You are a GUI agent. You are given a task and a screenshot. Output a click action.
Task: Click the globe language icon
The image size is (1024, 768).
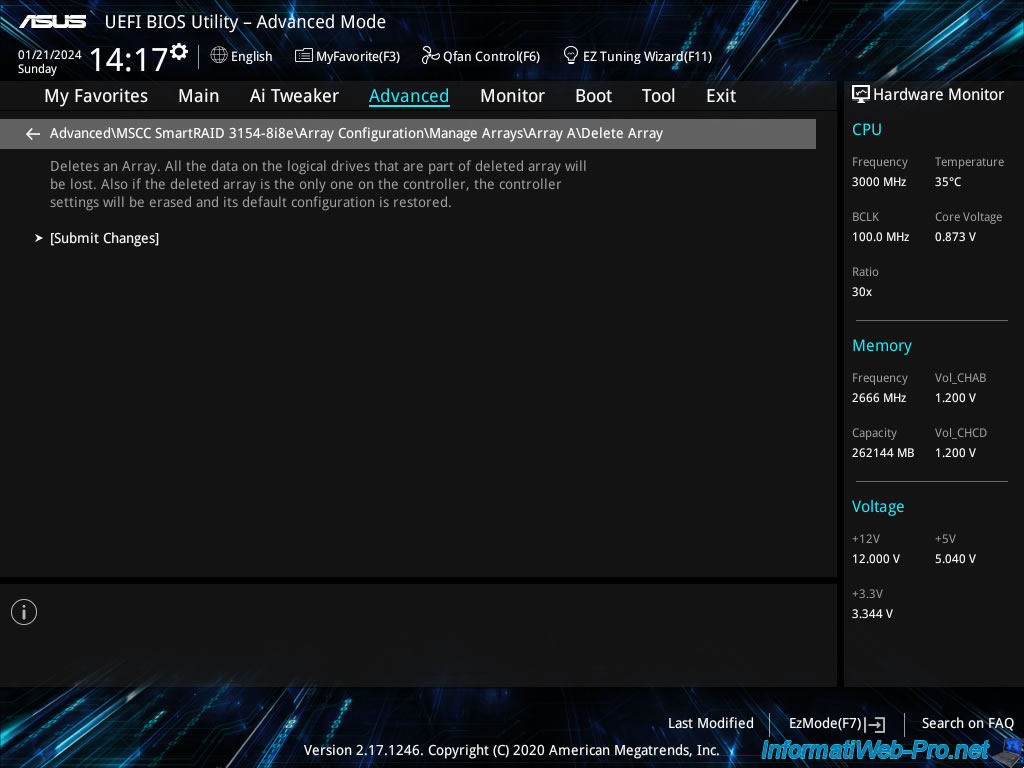pos(219,56)
